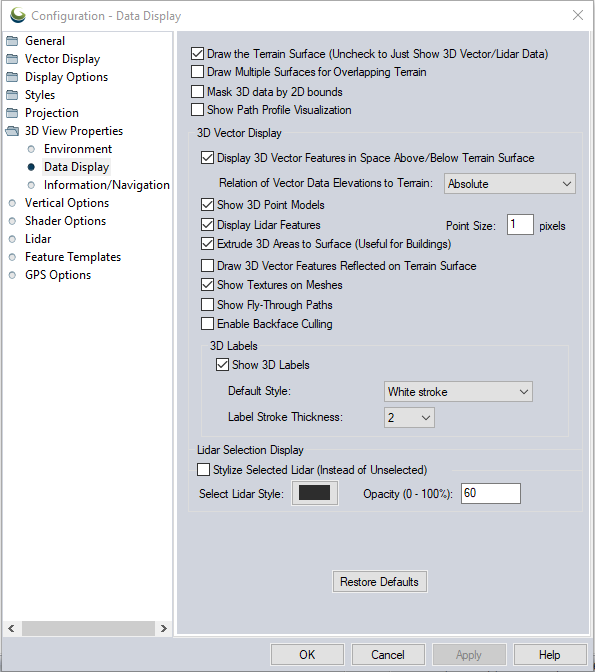Open the General folder icon
Screen dimensions: 595x672
12,41
